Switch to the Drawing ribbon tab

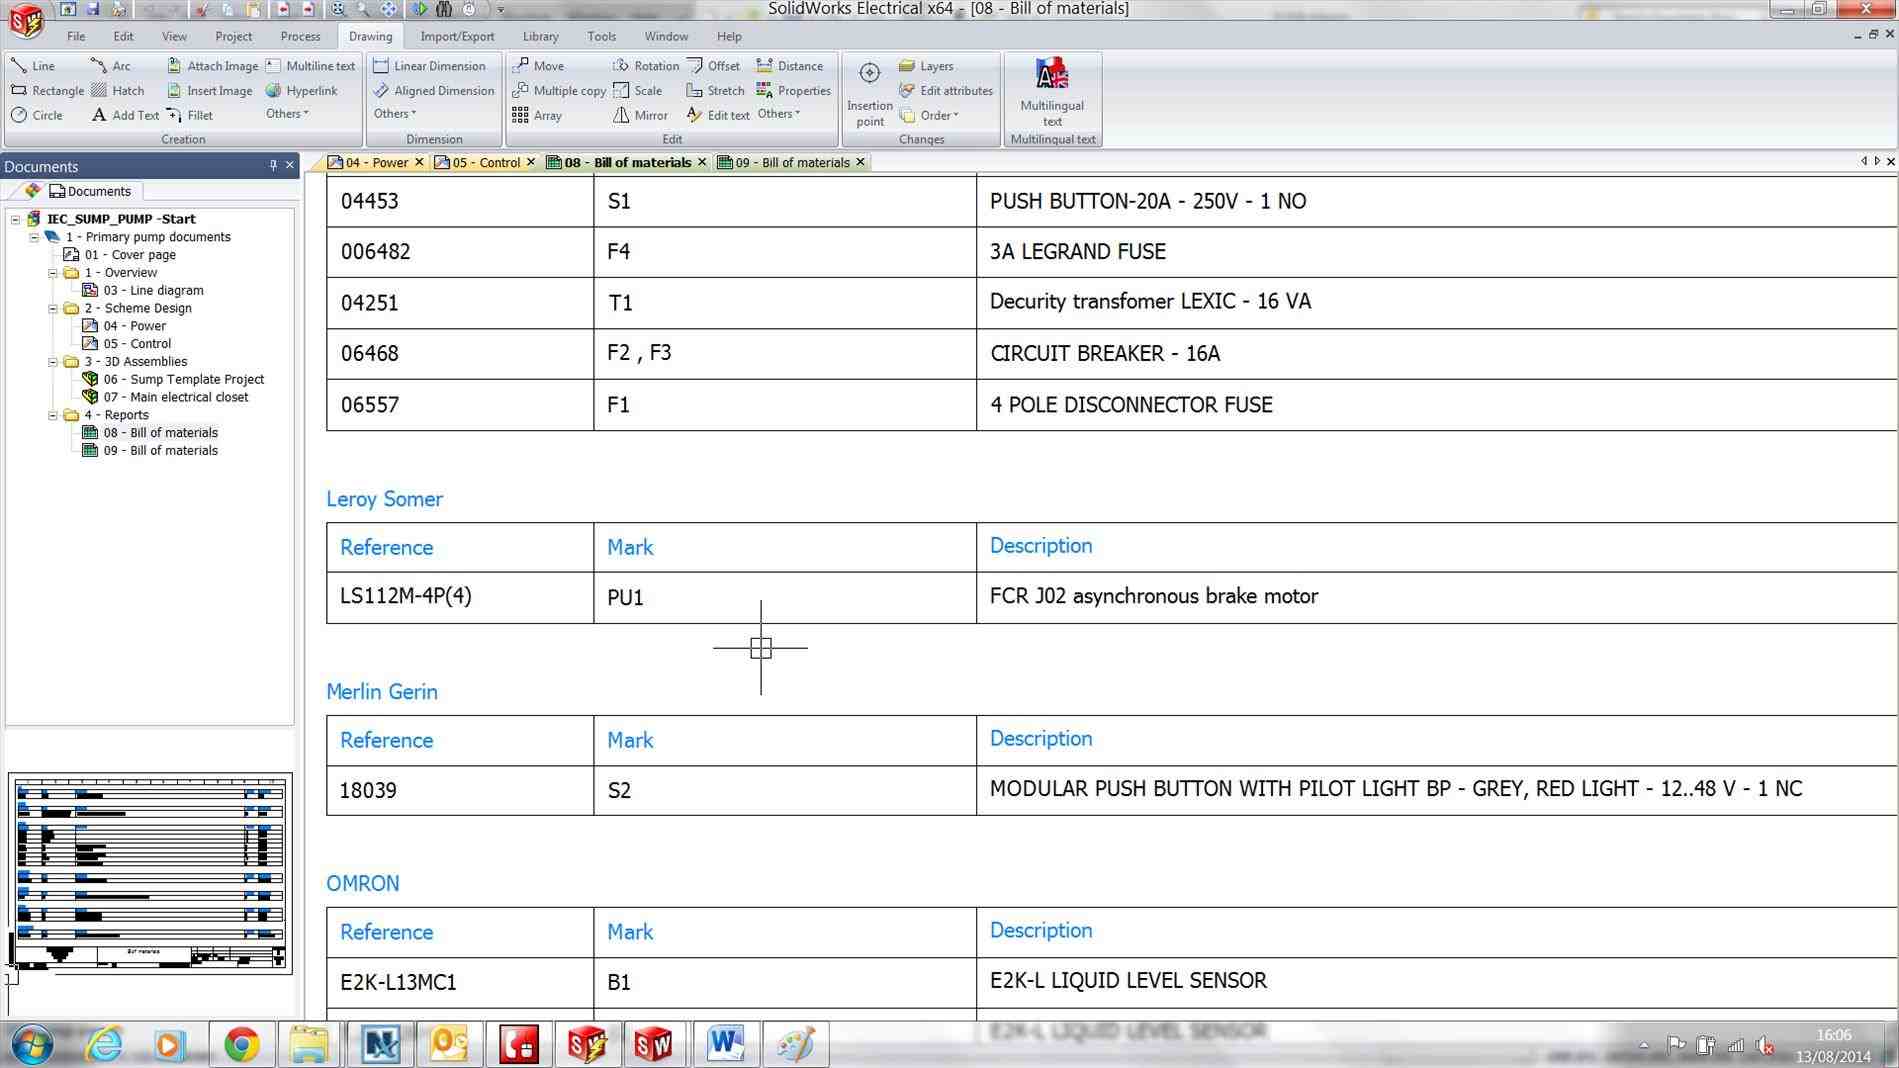pyautogui.click(x=370, y=36)
